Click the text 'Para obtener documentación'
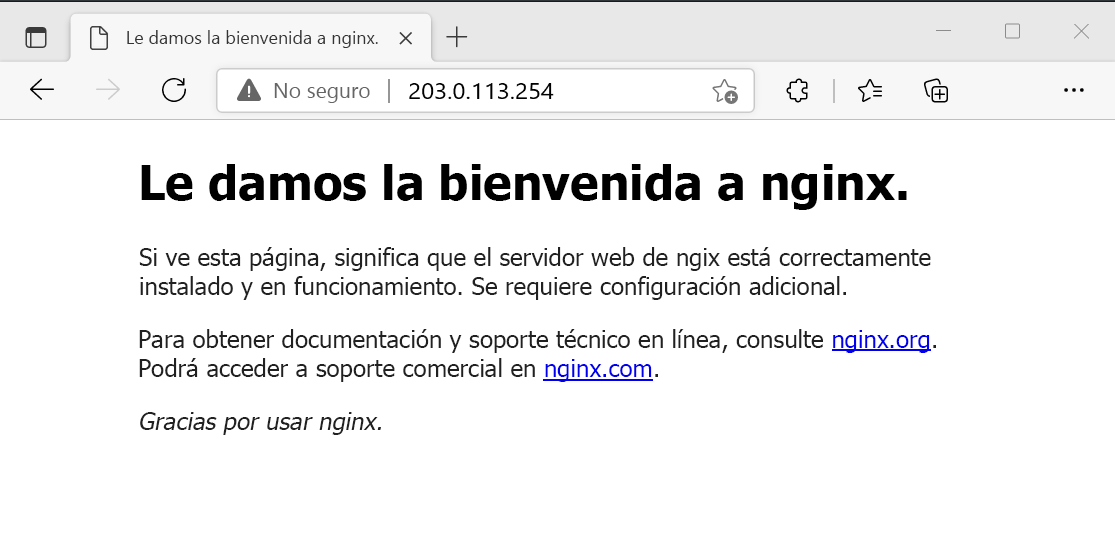This screenshot has height=538, width=1115. (x=292, y=340)
